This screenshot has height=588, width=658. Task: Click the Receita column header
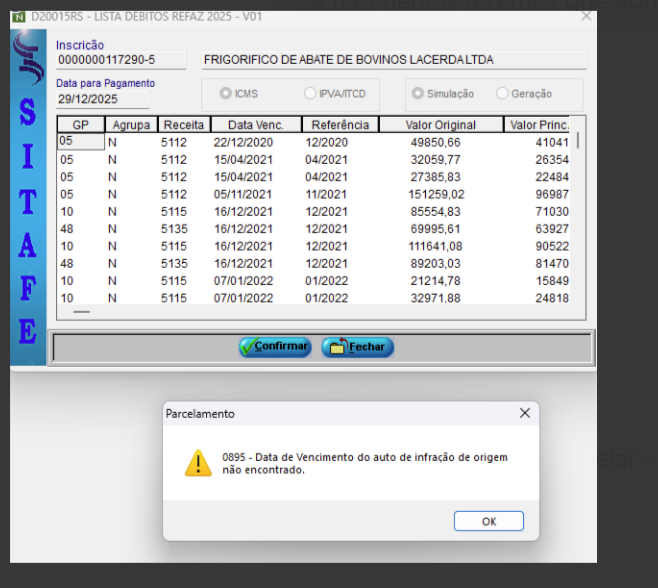[x=183, y=125]
